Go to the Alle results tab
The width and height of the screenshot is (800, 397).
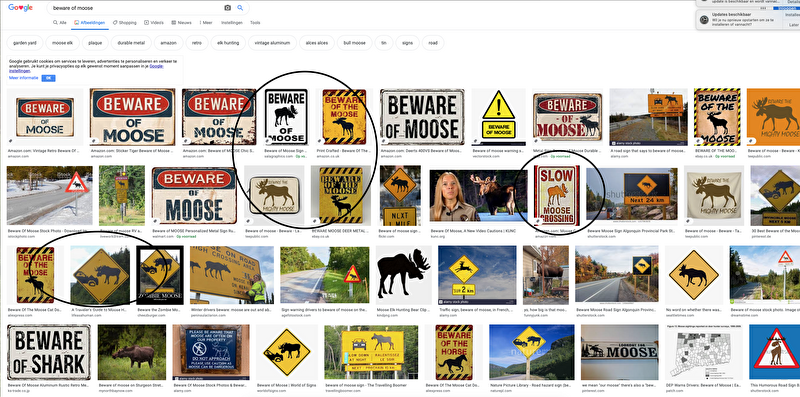coord(60,23)
